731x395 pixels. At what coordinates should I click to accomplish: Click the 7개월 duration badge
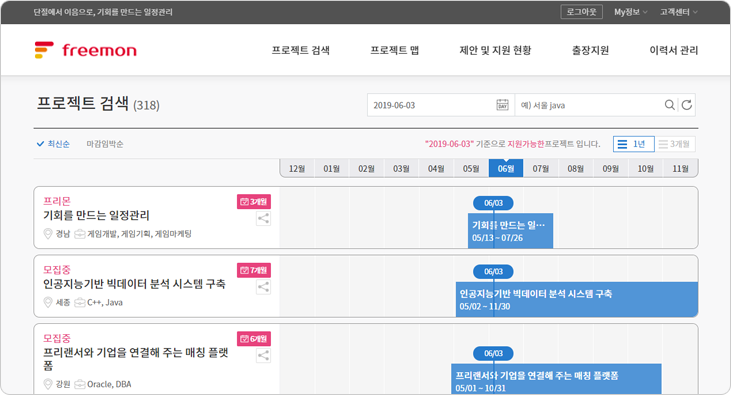tap(254, 270)
